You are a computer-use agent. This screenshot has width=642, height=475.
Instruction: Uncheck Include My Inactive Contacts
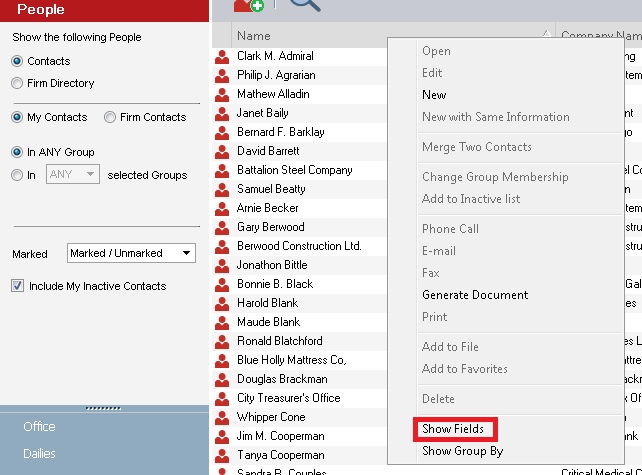pos(18,287)
